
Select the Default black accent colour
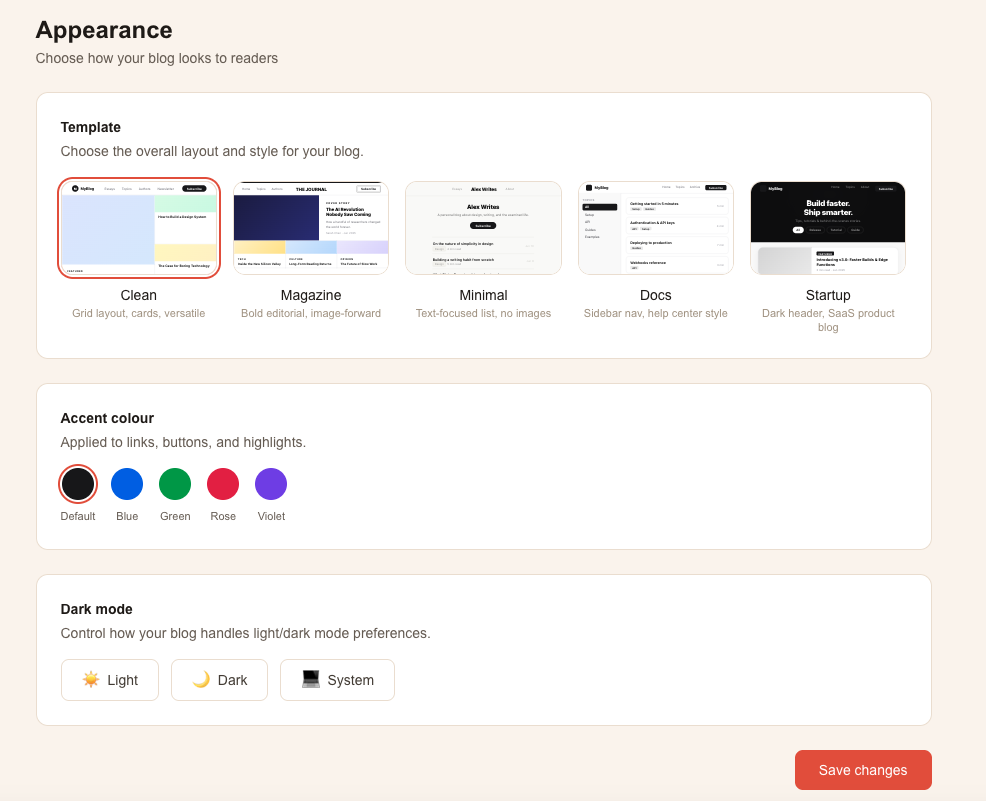click(78, 484)
